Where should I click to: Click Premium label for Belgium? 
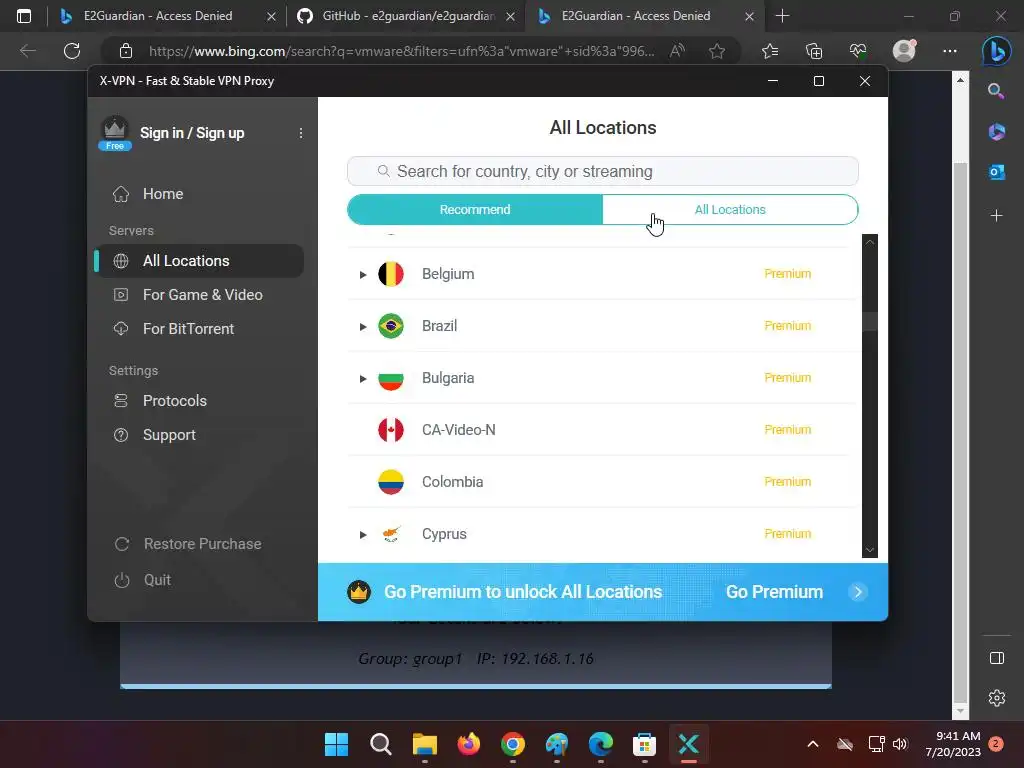pyautogui.click(x=788, y=274)
